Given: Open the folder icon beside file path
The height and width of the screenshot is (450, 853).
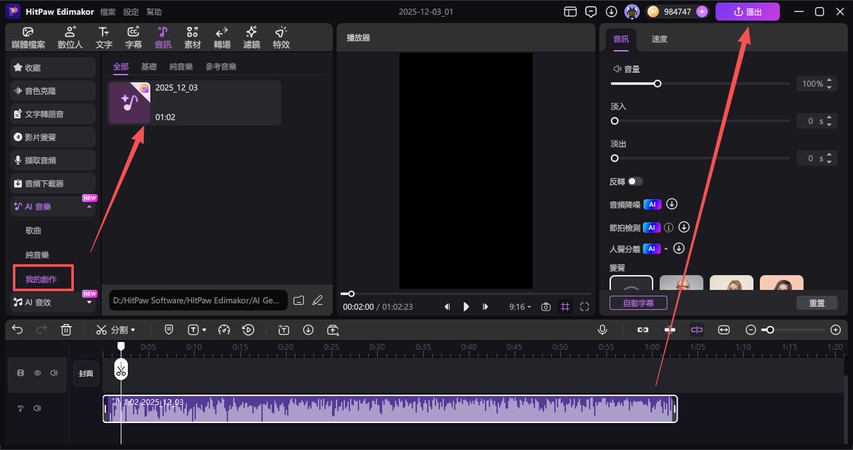Looking at the screenshot, I should [x=299, y=300].
